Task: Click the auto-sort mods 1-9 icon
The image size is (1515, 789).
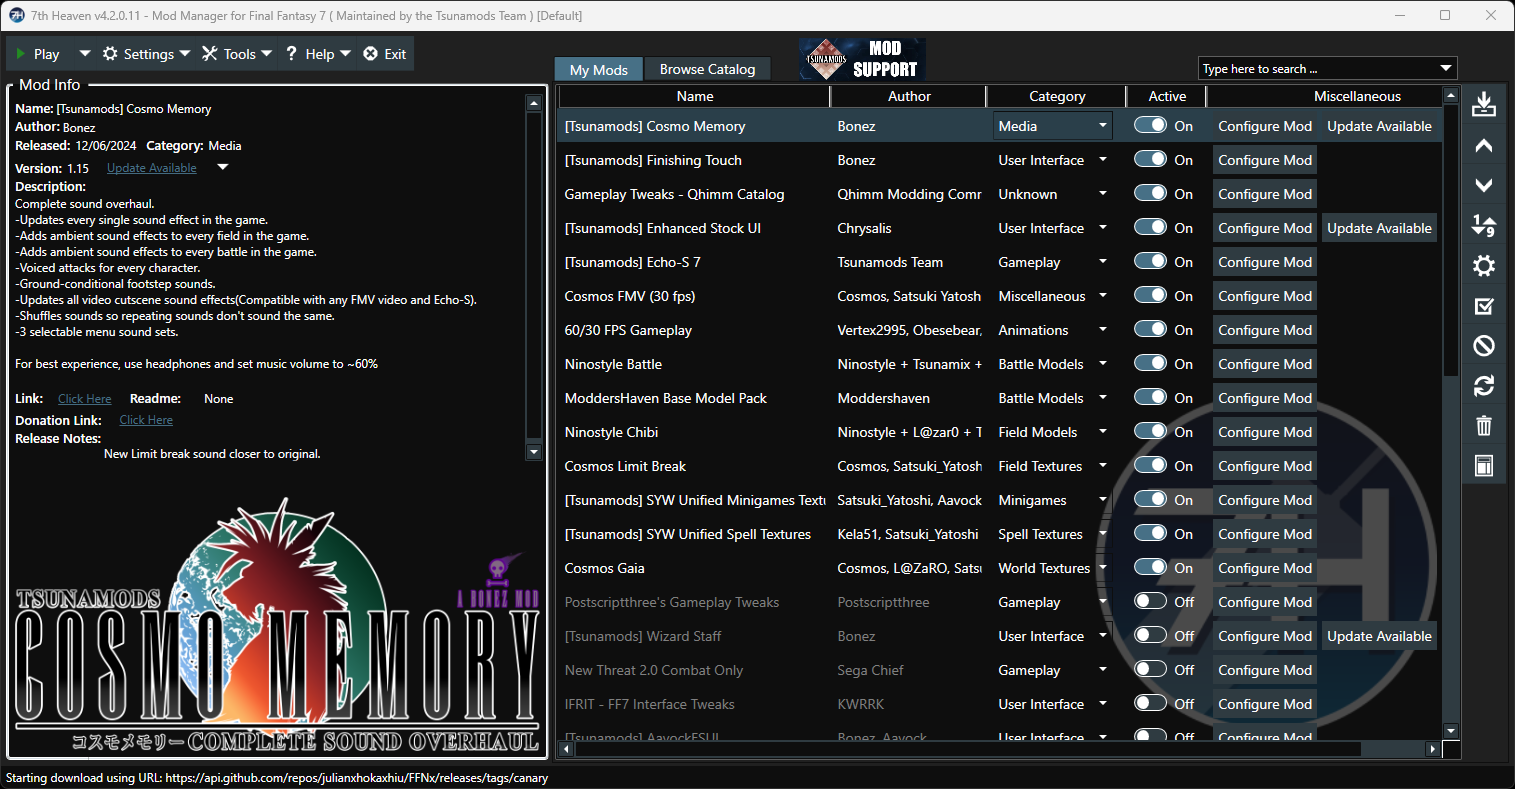Action: 1484,225
